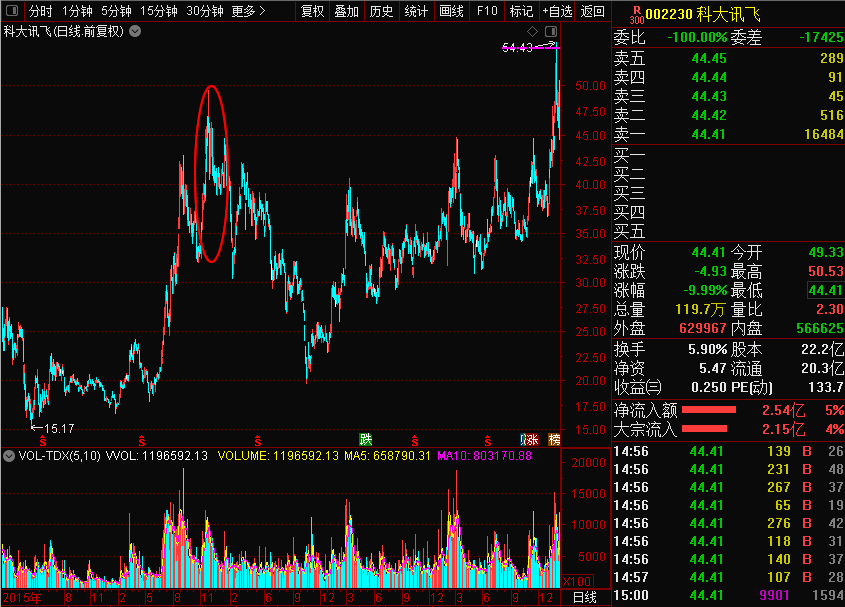Click the top-left panel layout icon
The image size is (845, 607).
point(11,12)
